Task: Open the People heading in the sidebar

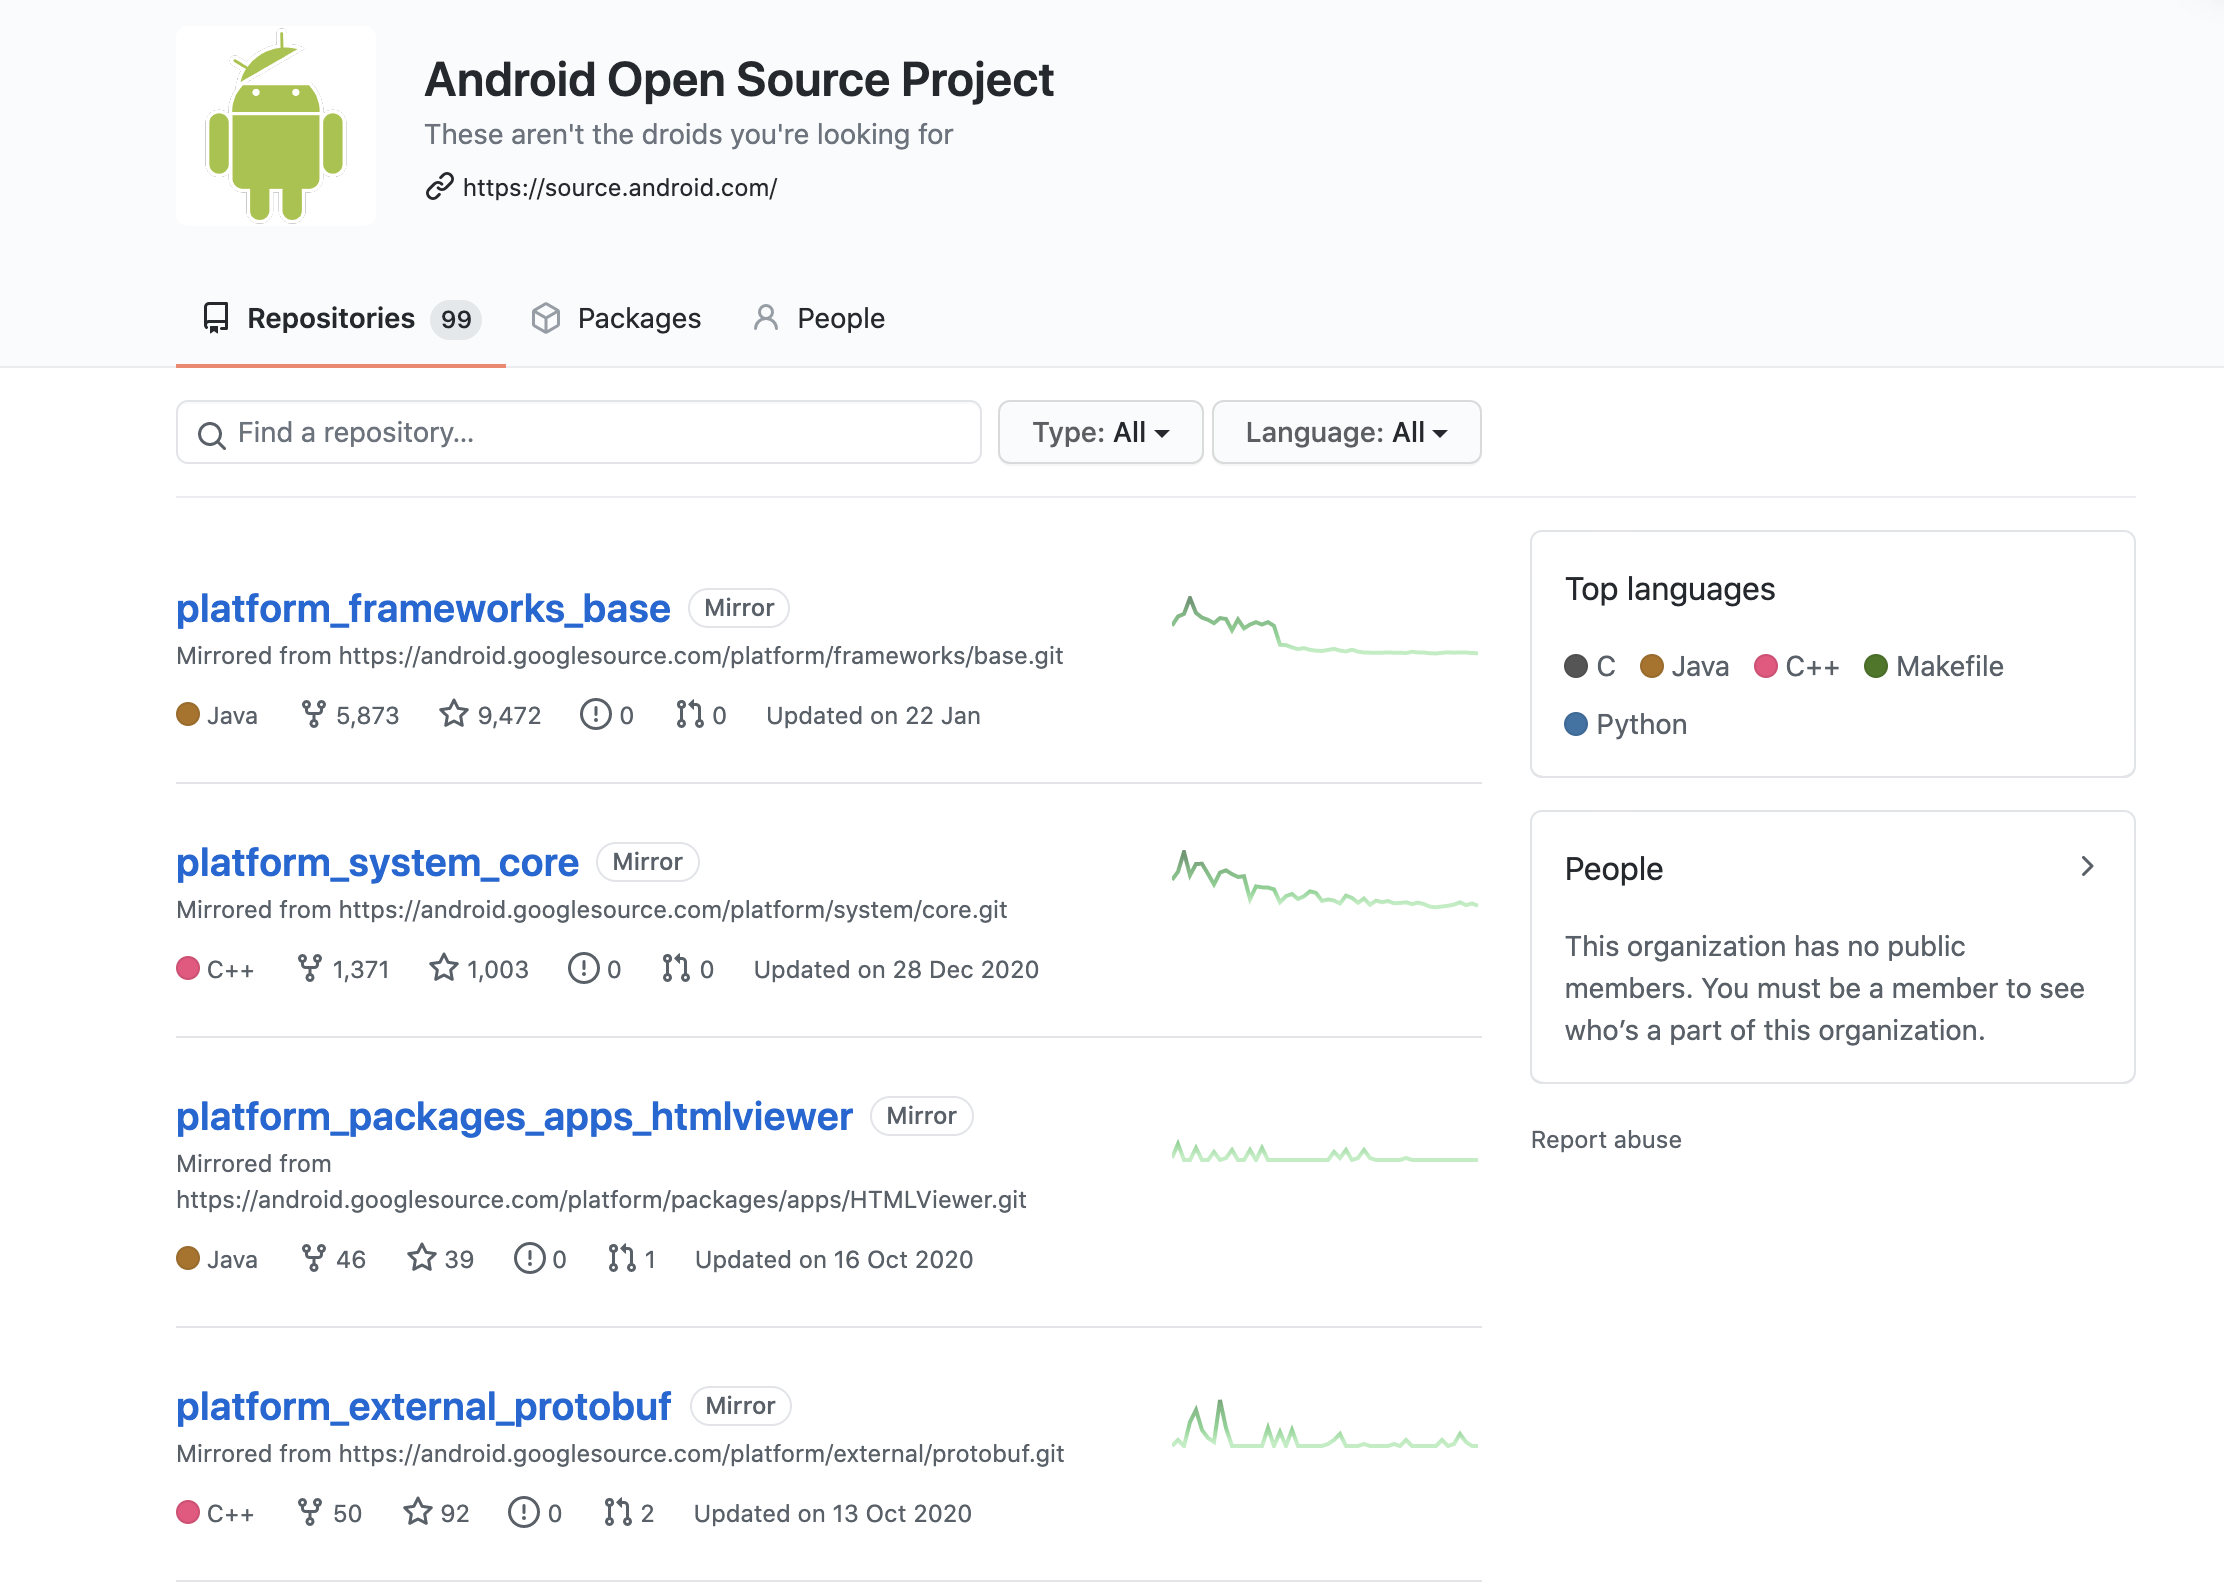Action: tap(1614, 868)
